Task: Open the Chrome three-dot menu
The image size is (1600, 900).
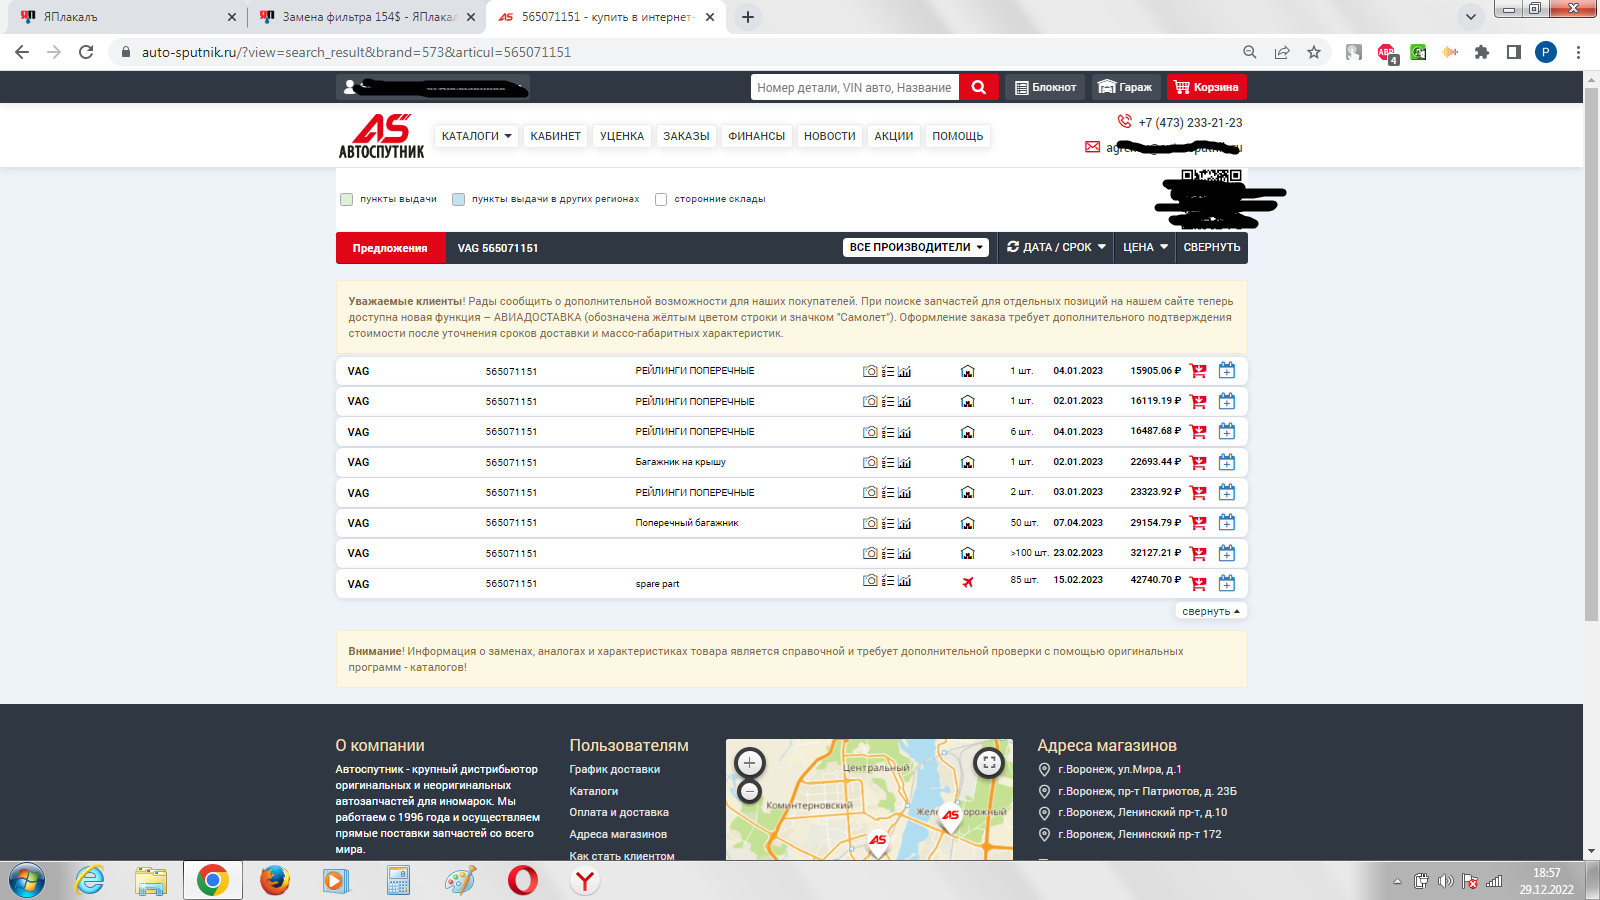Action: (x=1578, y=52)
